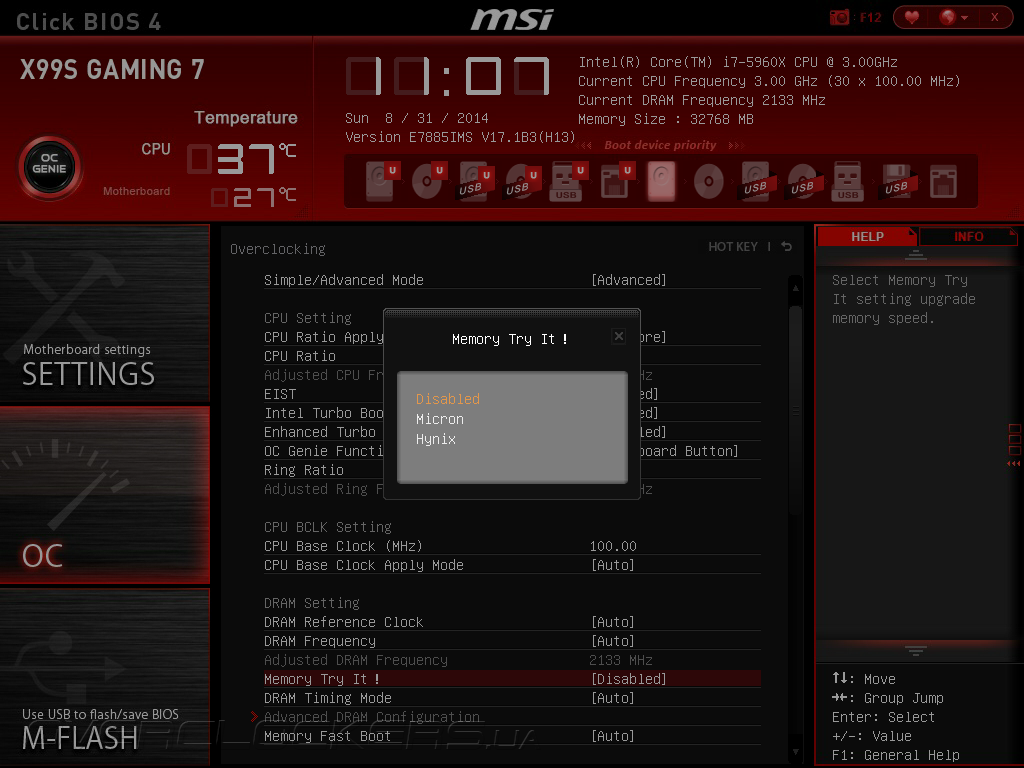This screenshot has width=1024, height=768.
Task: Open the HOT KEY list
Action: pos(733,246)
